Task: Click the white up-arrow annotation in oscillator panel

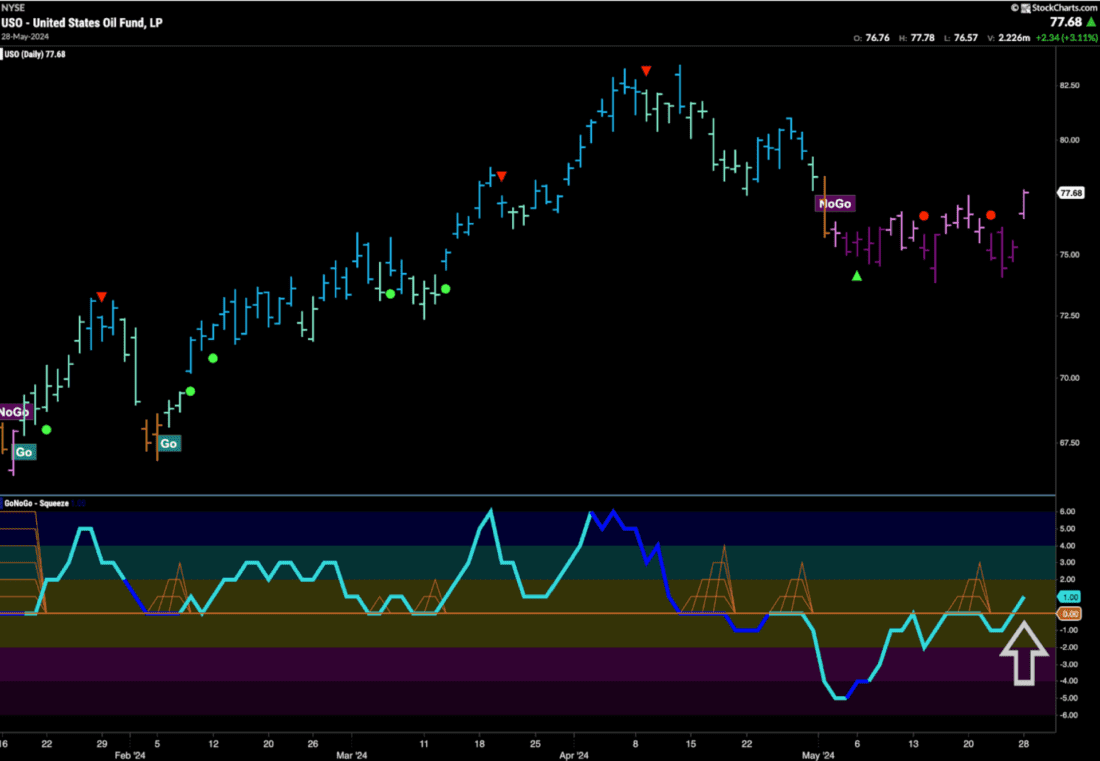Action: point(1025,652)
